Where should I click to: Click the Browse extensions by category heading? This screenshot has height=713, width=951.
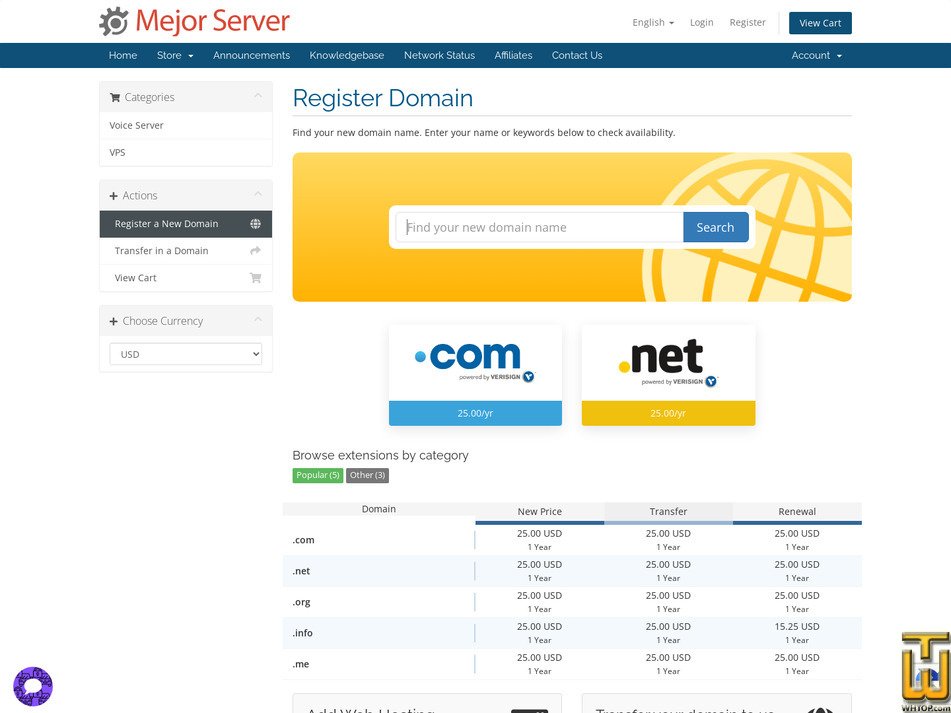click(380, 455)
